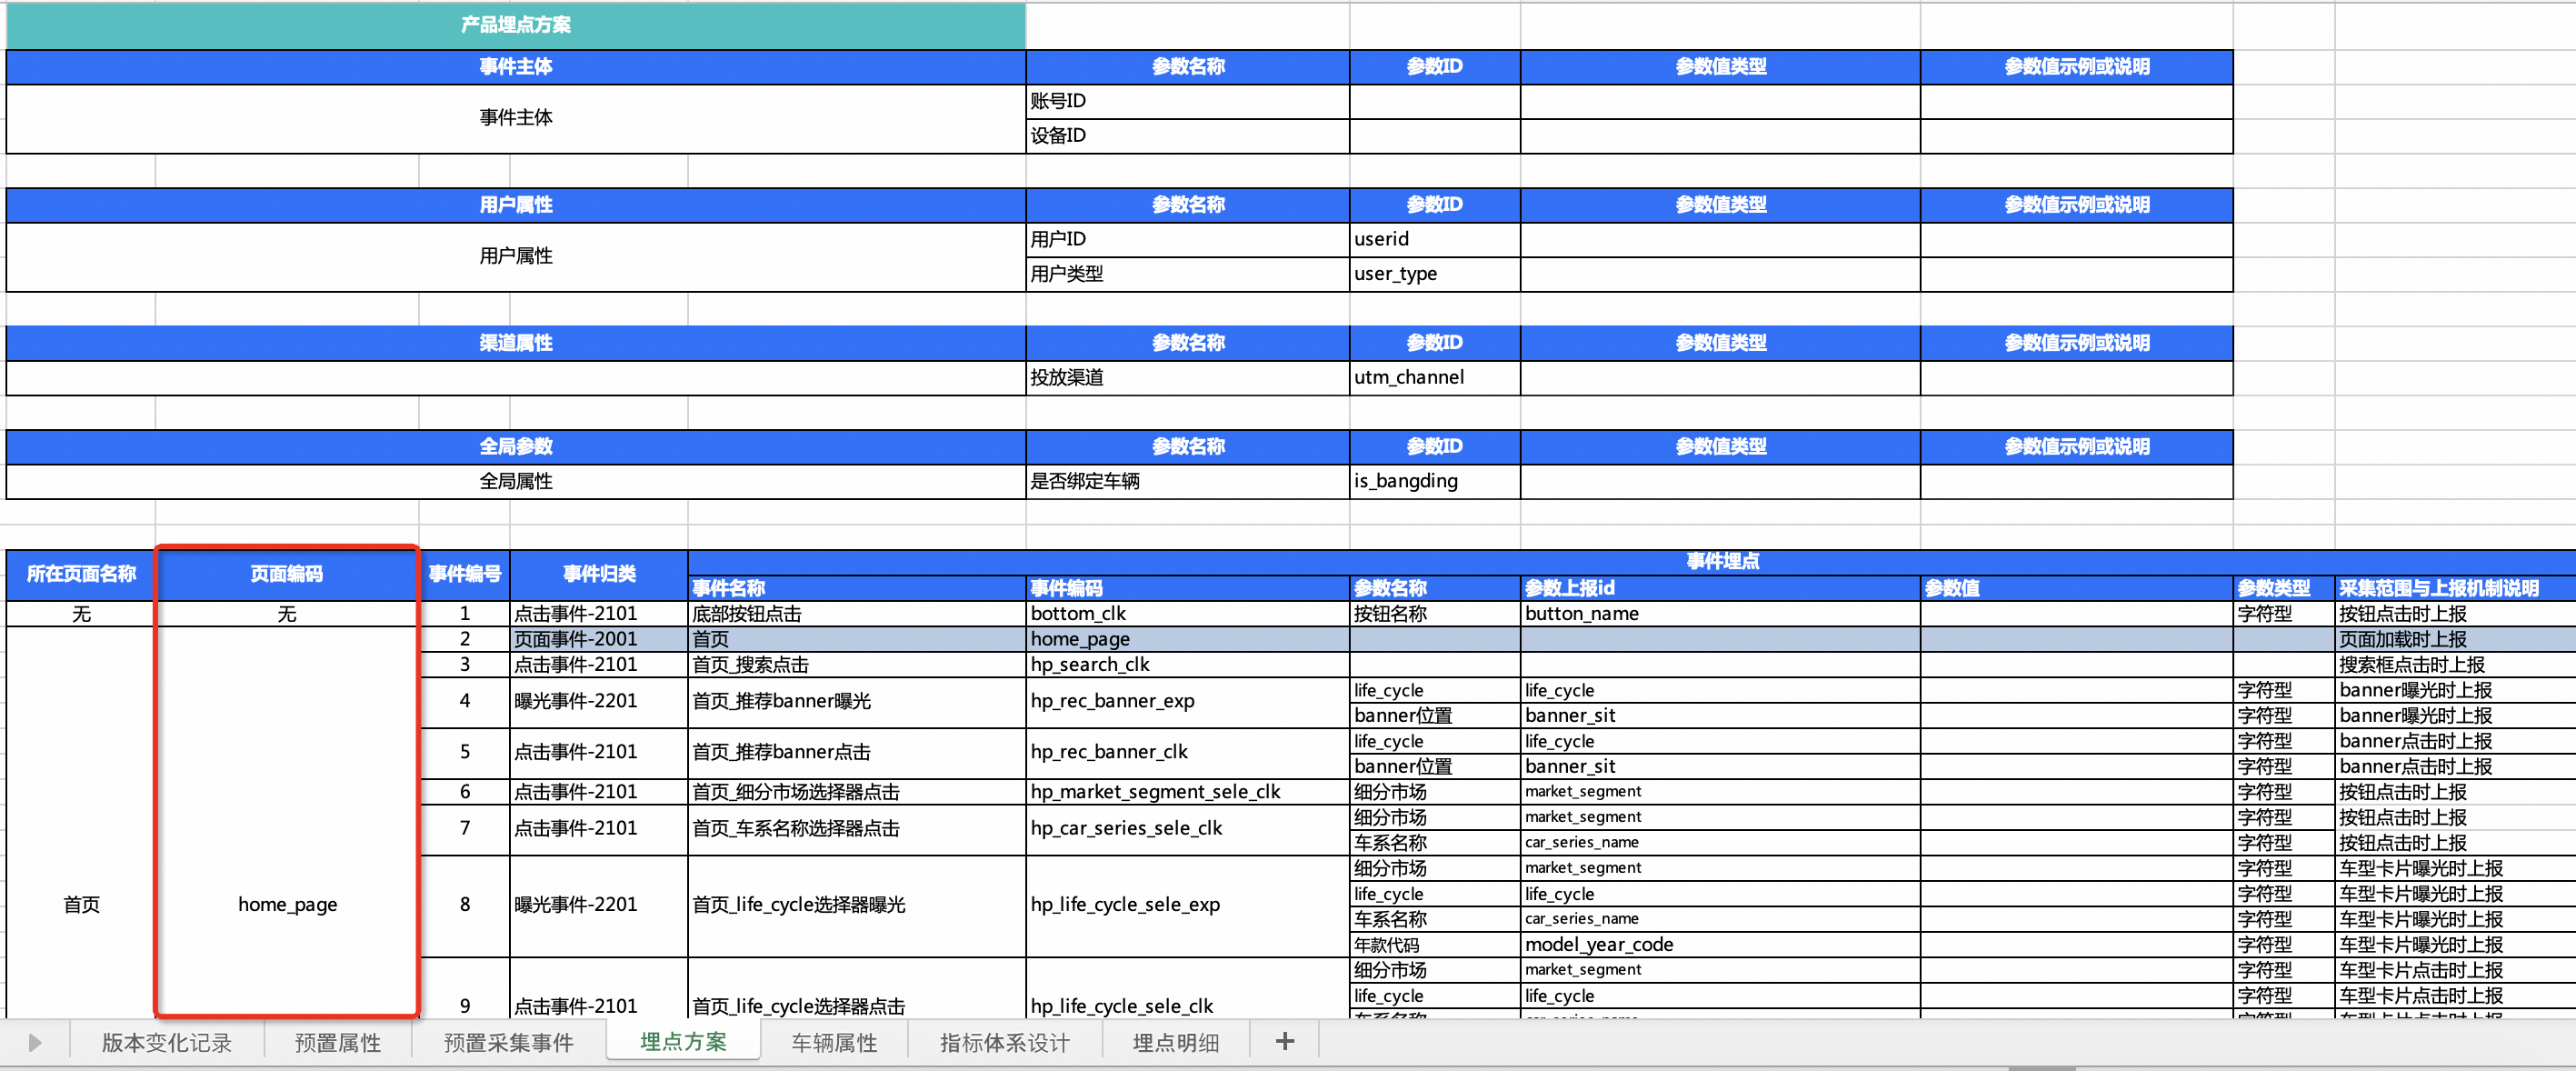Screen dimensions: 2576x1071
Task: Open the 版本变化记录 sheet tab
Action: click(166, 1043)
